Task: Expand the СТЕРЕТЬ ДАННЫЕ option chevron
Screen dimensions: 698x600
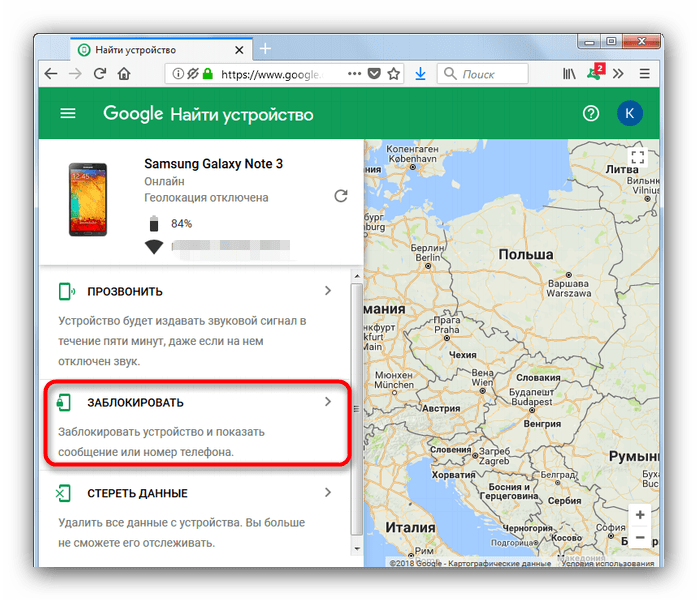Action: click(x=327, y=493)
